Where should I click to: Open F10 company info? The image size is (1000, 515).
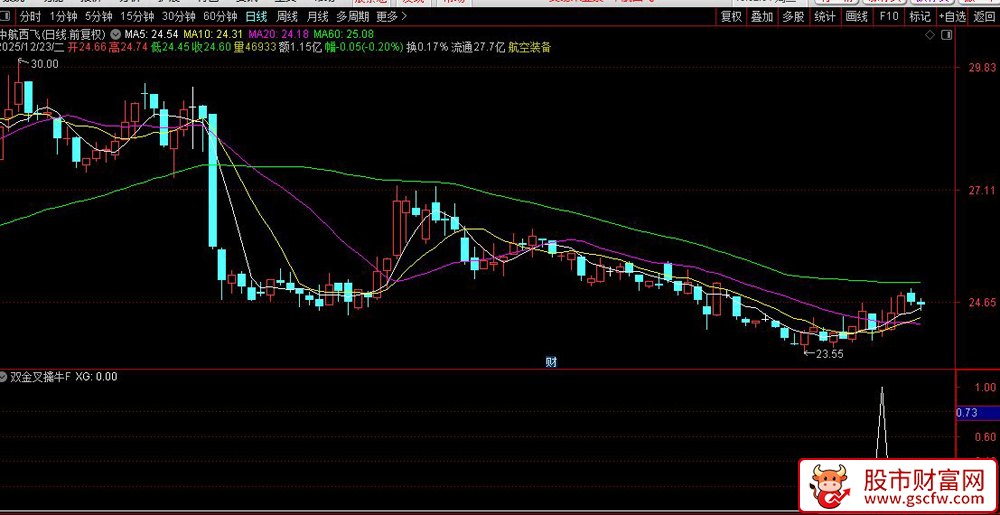pos(888,17)
